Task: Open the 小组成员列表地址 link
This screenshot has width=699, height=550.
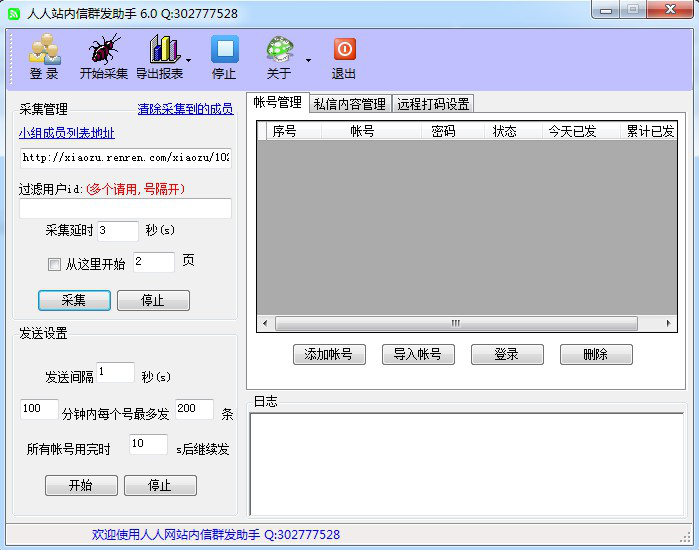Action: click(67, 133)
